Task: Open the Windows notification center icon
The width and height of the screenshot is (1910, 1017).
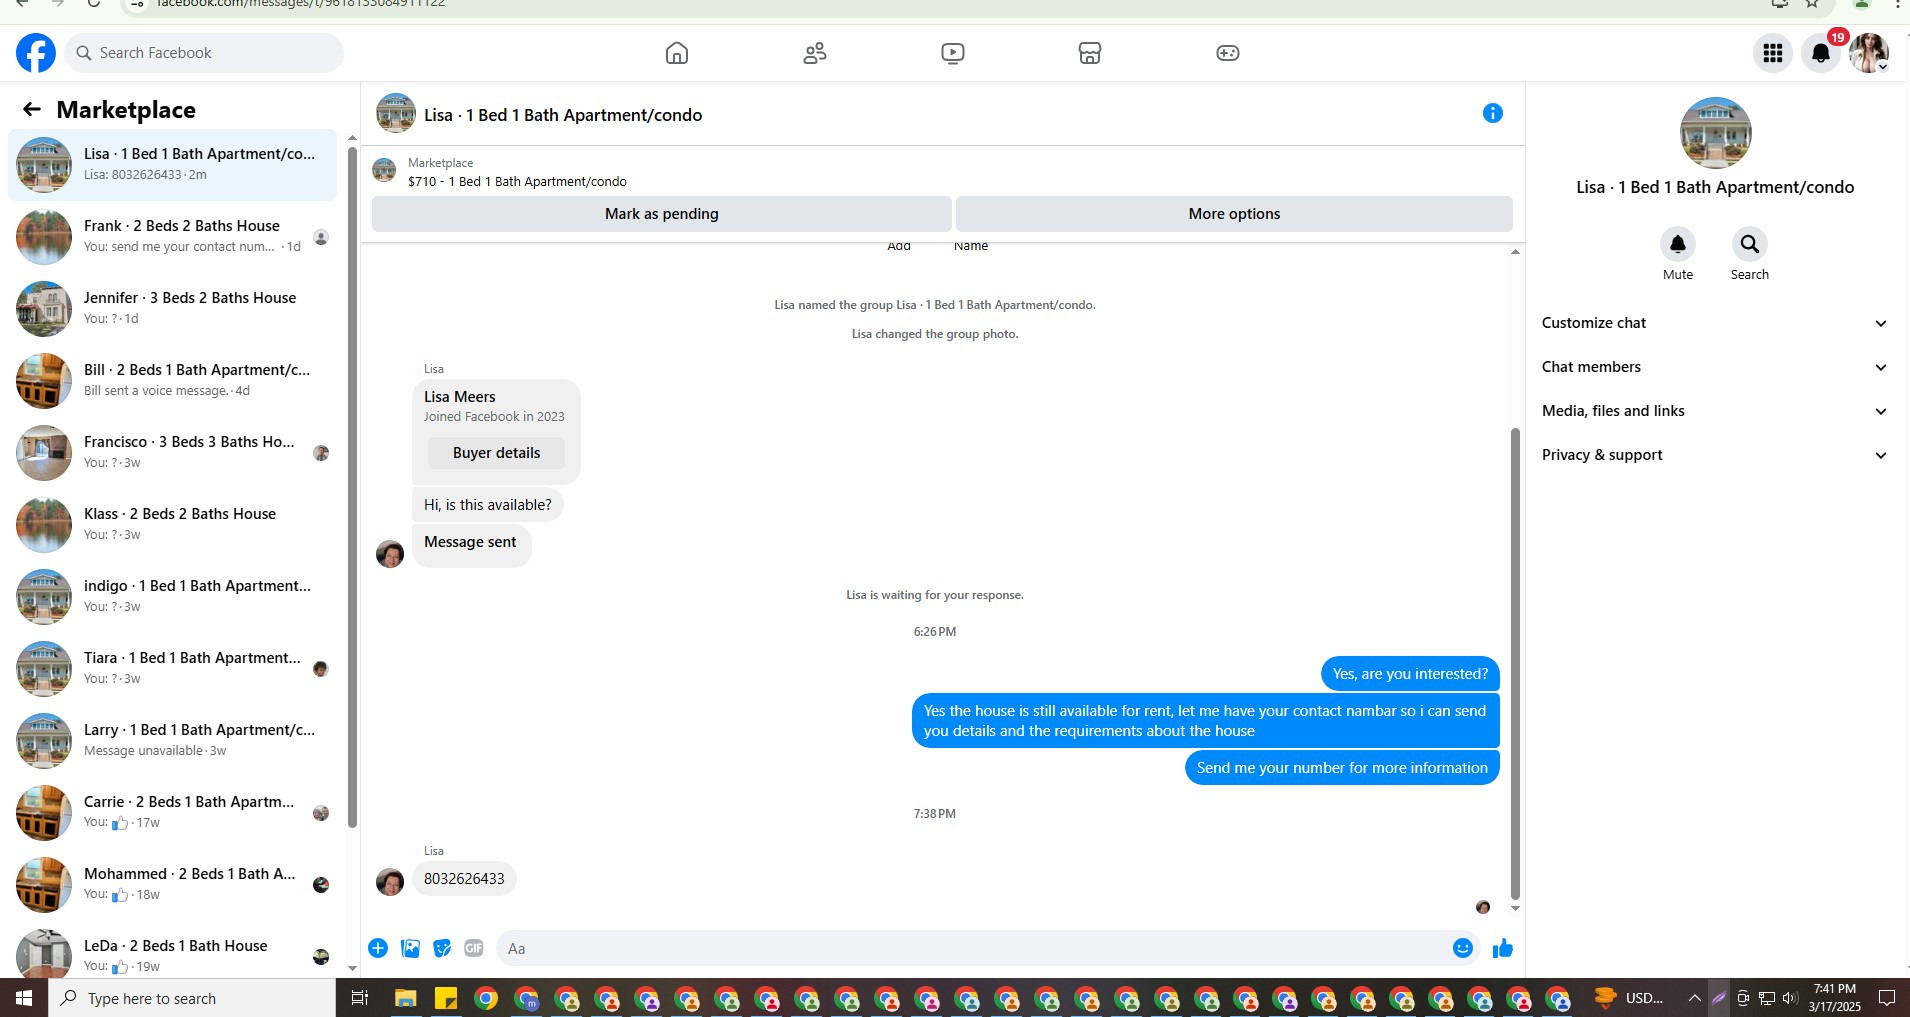Action: pos(1887,998)
